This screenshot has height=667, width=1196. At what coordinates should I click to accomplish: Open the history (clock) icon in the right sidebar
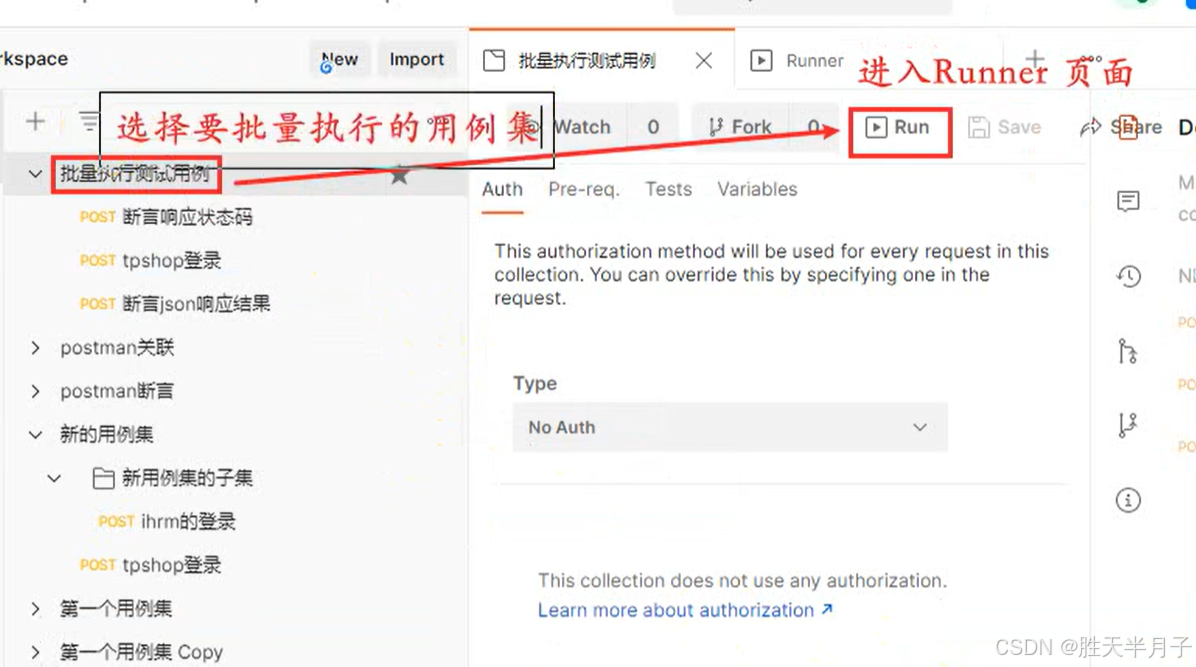click(1128, 276)
